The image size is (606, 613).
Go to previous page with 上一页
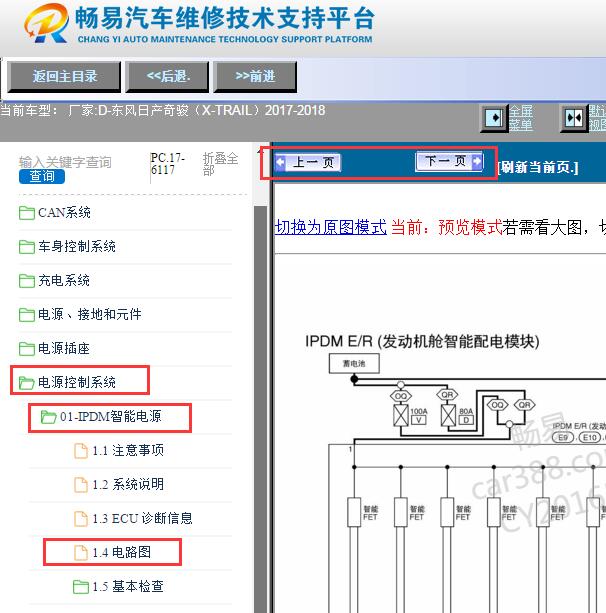(308, 162)
